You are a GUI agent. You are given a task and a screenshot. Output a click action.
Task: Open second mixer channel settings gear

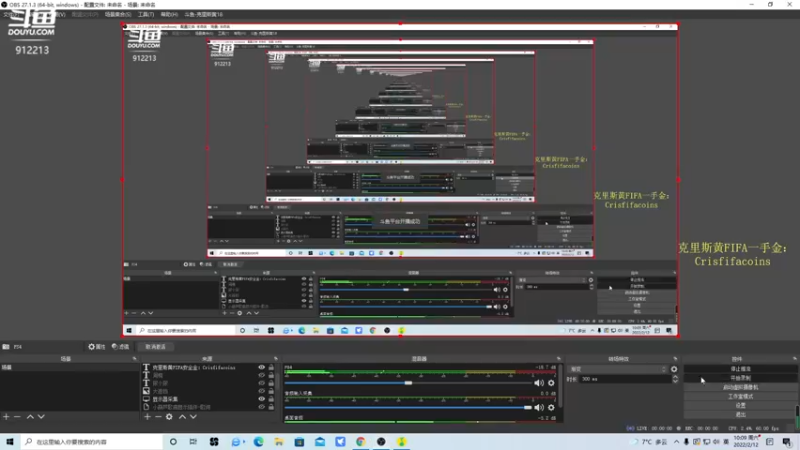(552, 408)
